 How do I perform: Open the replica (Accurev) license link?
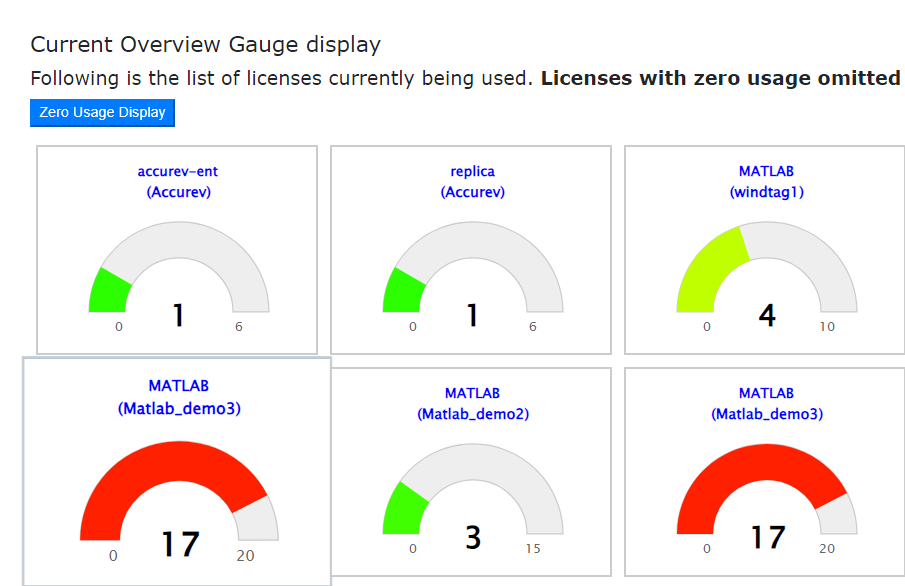471,180
